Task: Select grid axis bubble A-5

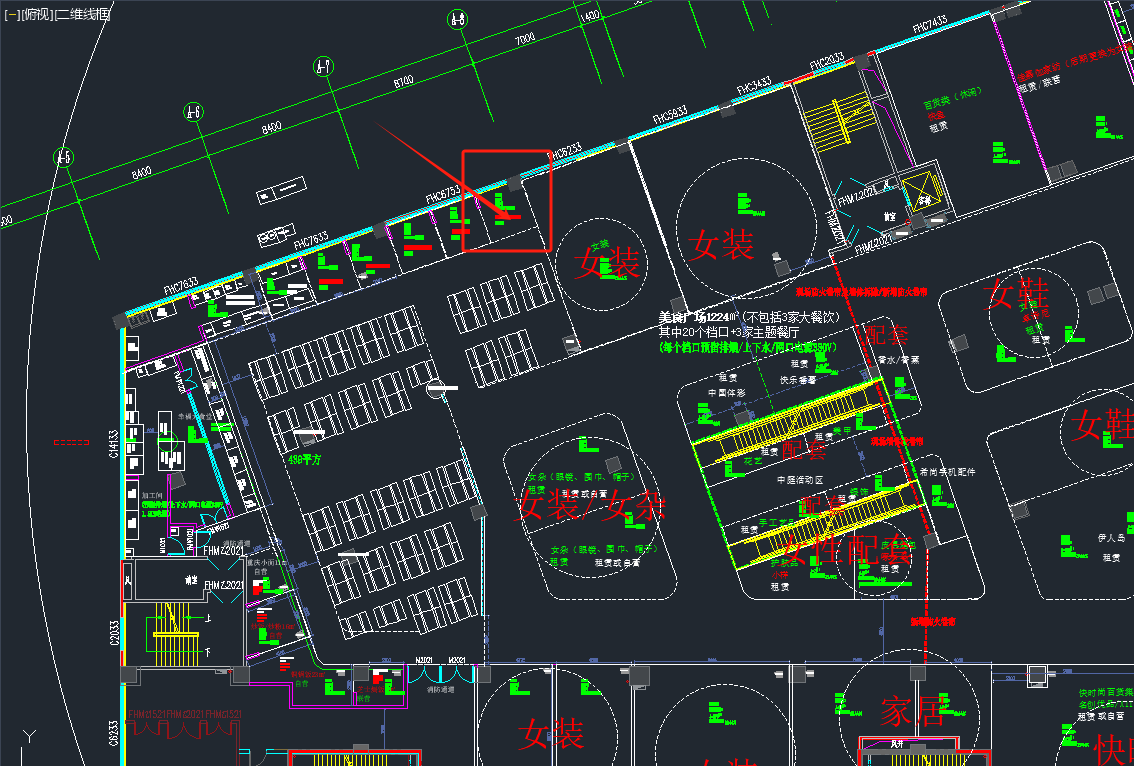Action: [x=64, y=157]
